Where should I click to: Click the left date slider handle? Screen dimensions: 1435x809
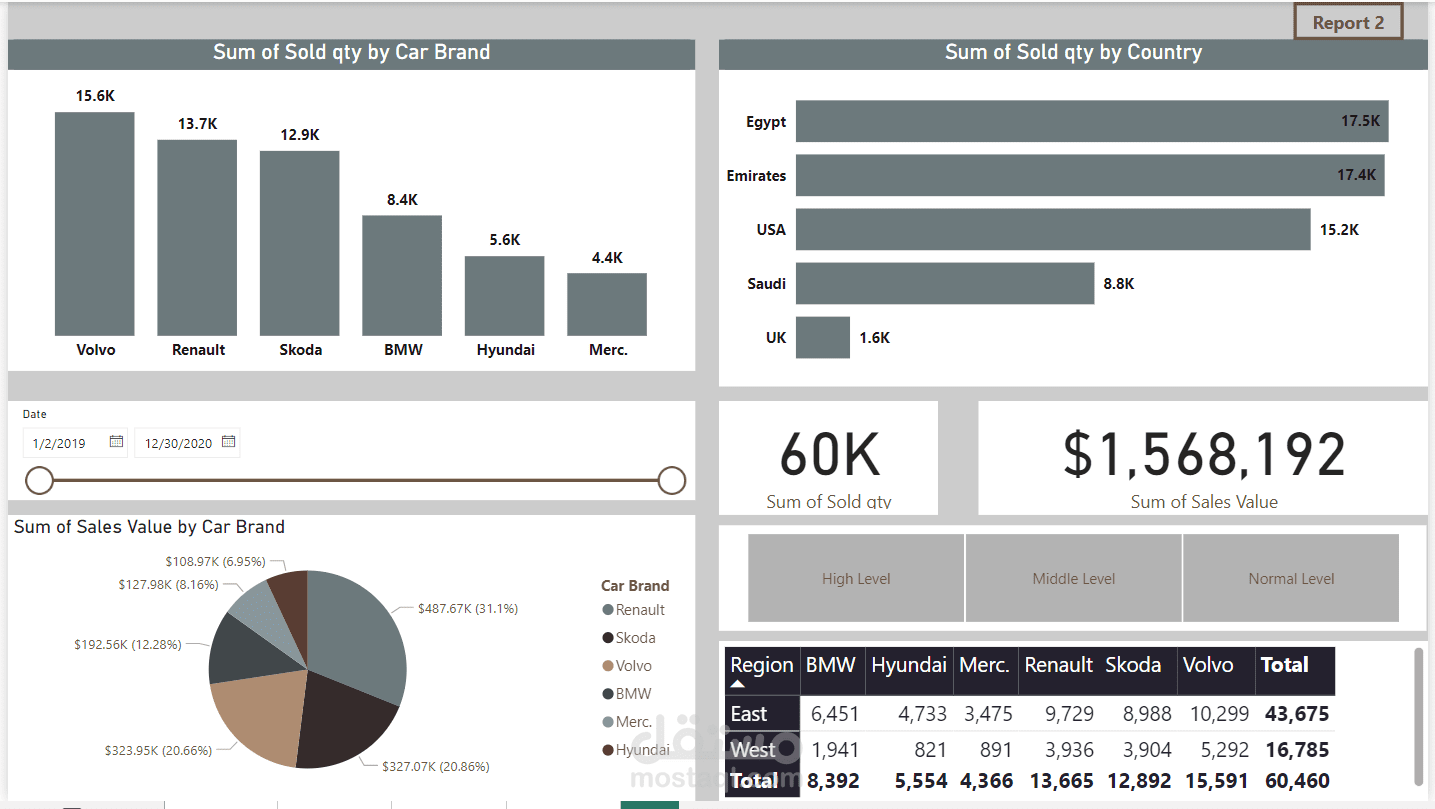click(39, 481)
